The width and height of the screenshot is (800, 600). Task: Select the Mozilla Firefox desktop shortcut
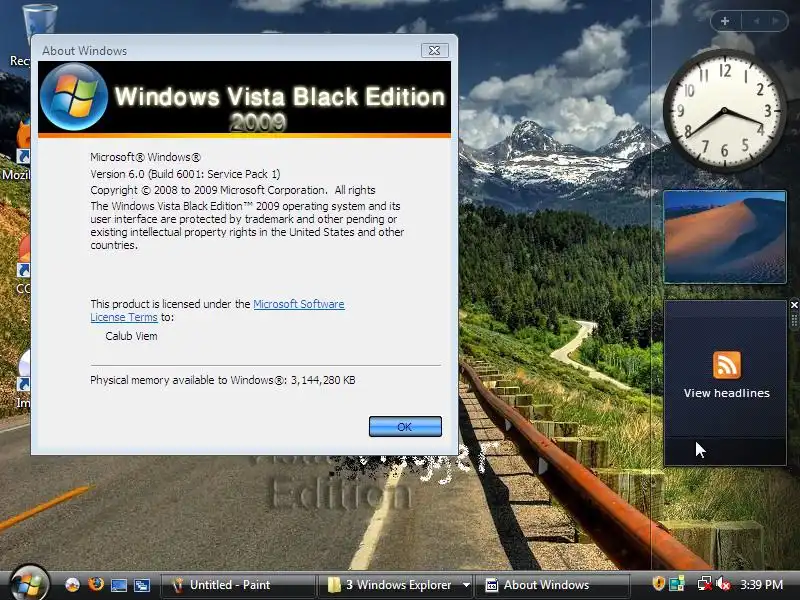(x=15, y=149)
